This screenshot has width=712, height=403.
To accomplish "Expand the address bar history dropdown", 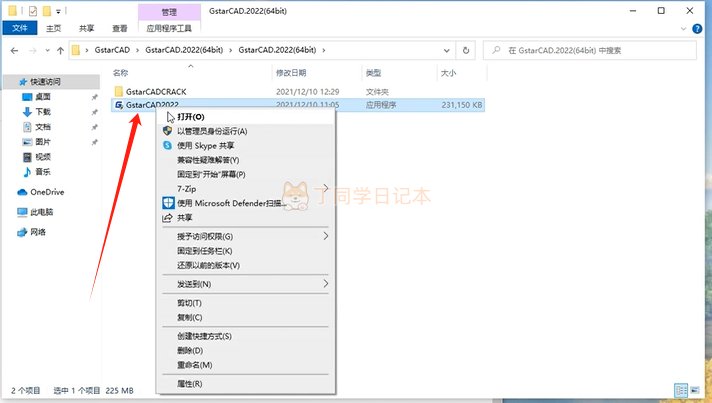I will pos(447,50).
